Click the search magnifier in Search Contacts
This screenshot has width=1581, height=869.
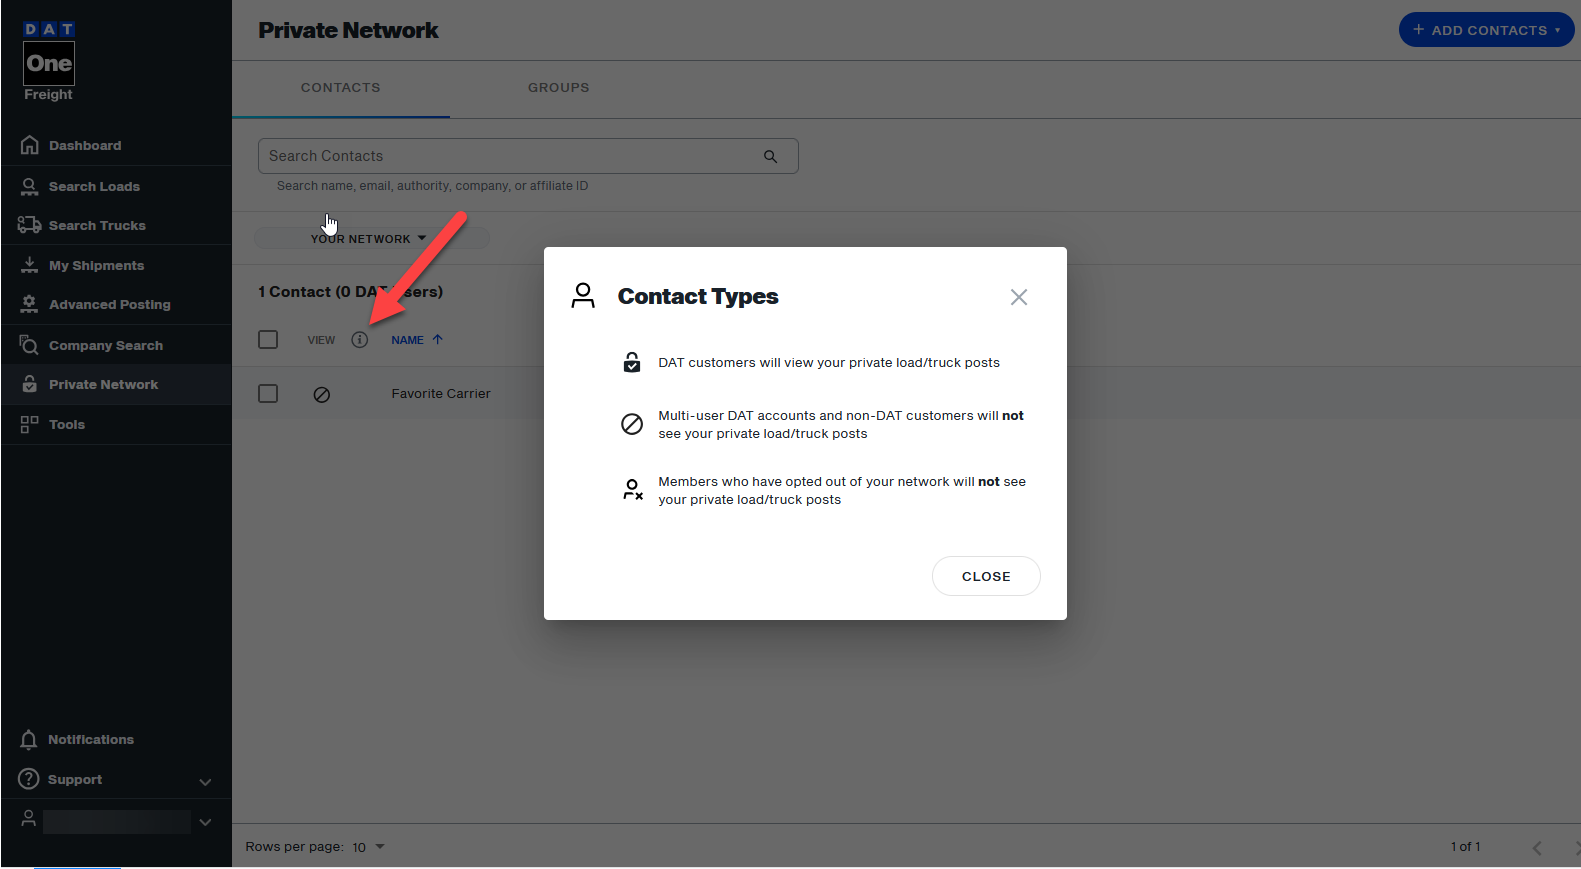[770, 157]
